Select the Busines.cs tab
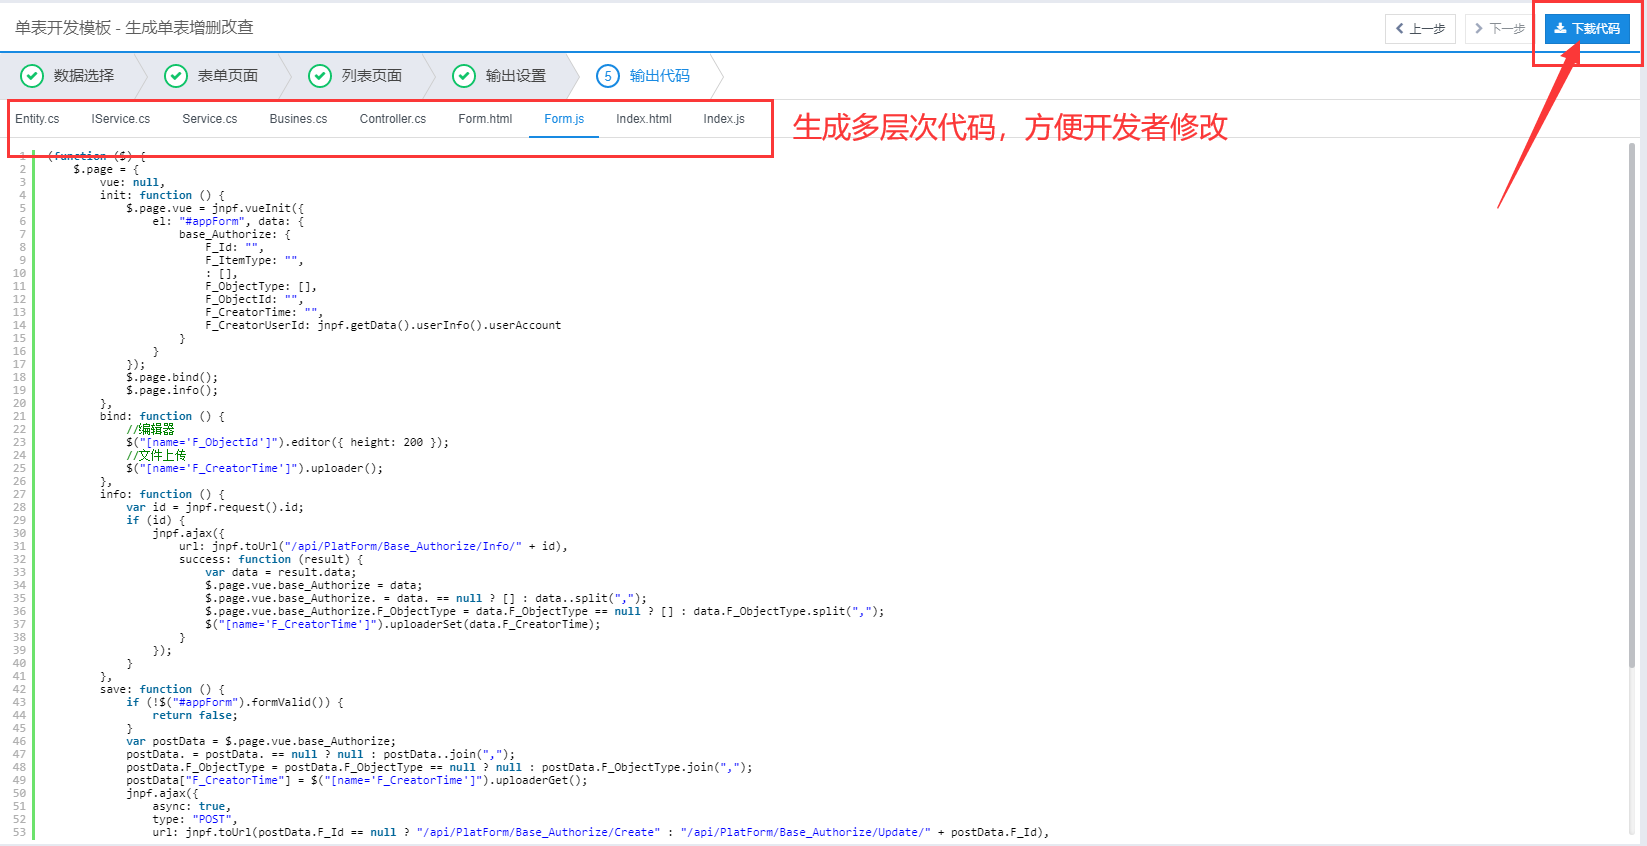This screenshot has height=846, width=1647. [298, 119]
